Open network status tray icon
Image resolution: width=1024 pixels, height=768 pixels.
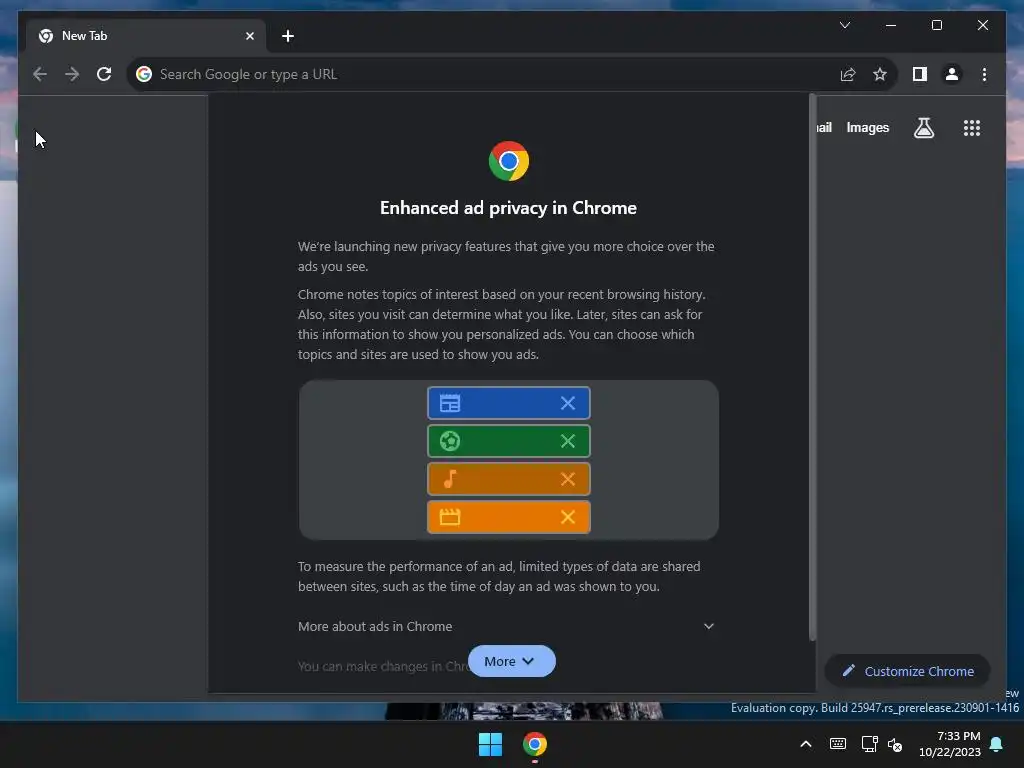[869, 744]
